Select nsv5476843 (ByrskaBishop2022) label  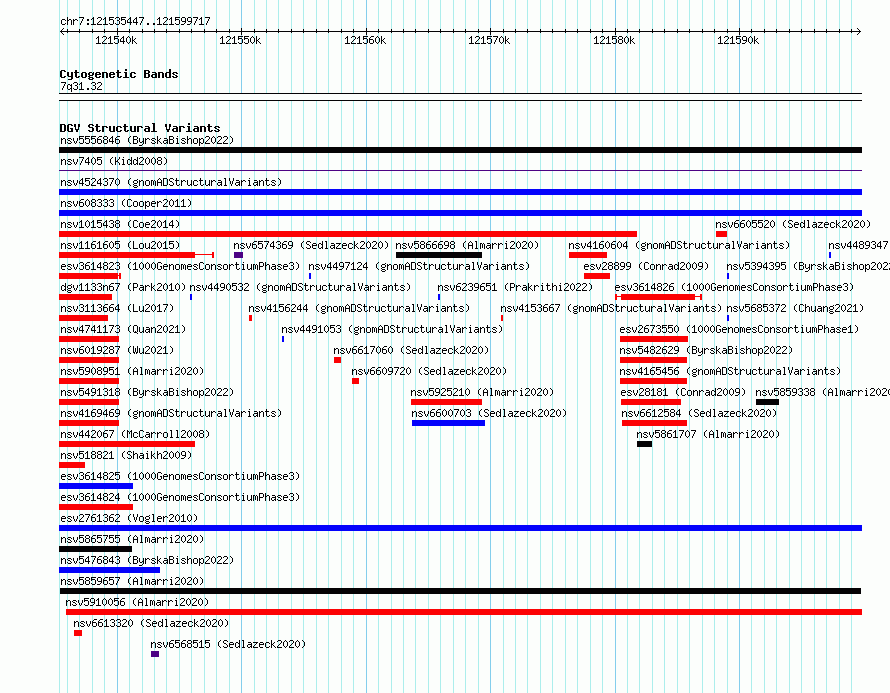pos(147,560)
